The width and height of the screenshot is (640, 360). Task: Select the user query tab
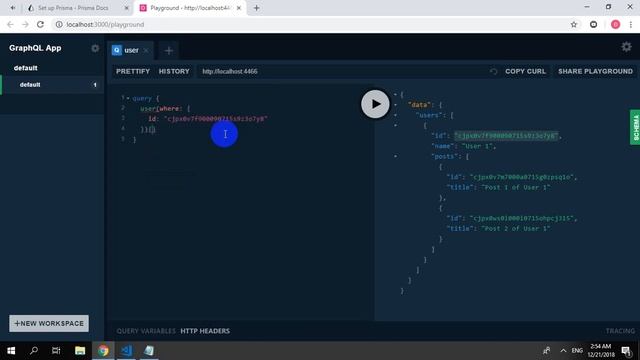[x=130, y=50]
